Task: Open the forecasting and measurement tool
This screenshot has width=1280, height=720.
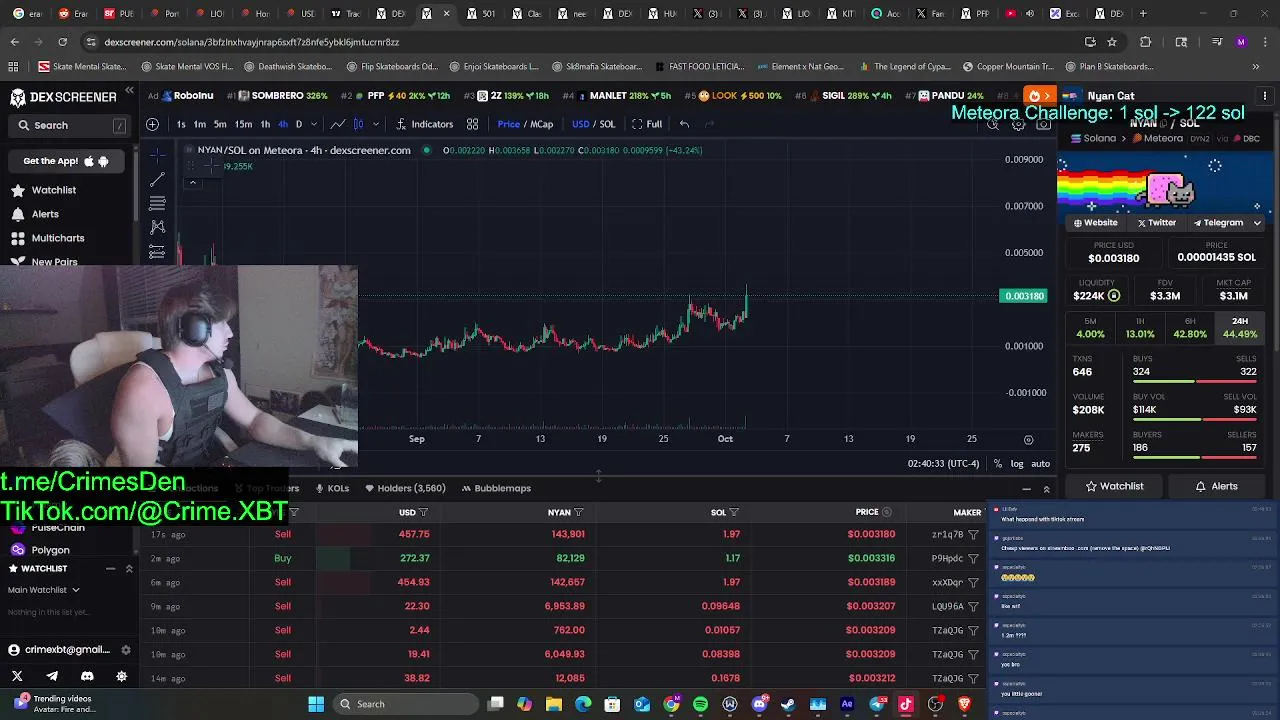Action: click(x=157, y=251)
